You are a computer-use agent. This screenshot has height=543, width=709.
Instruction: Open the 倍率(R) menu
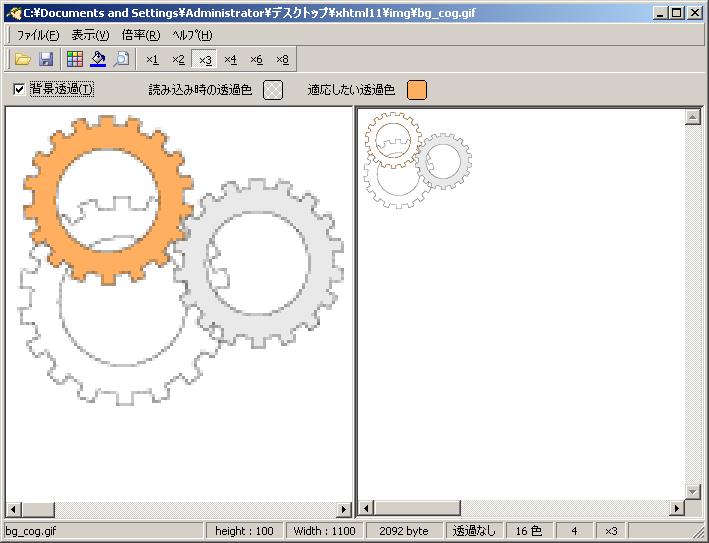click(141, 35)
